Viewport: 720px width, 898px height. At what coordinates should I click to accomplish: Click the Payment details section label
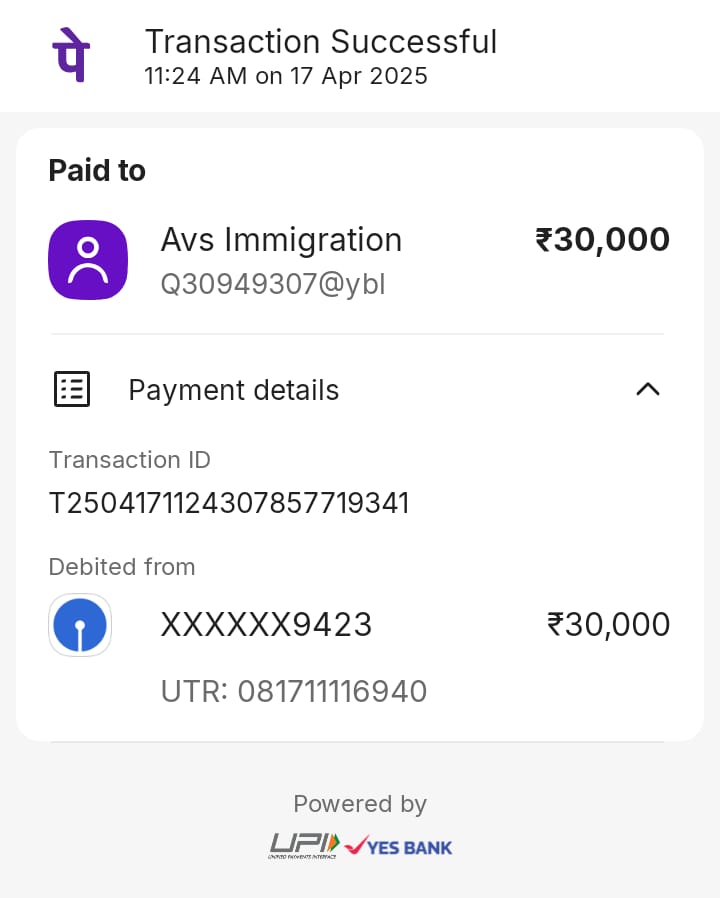[234, 390]
